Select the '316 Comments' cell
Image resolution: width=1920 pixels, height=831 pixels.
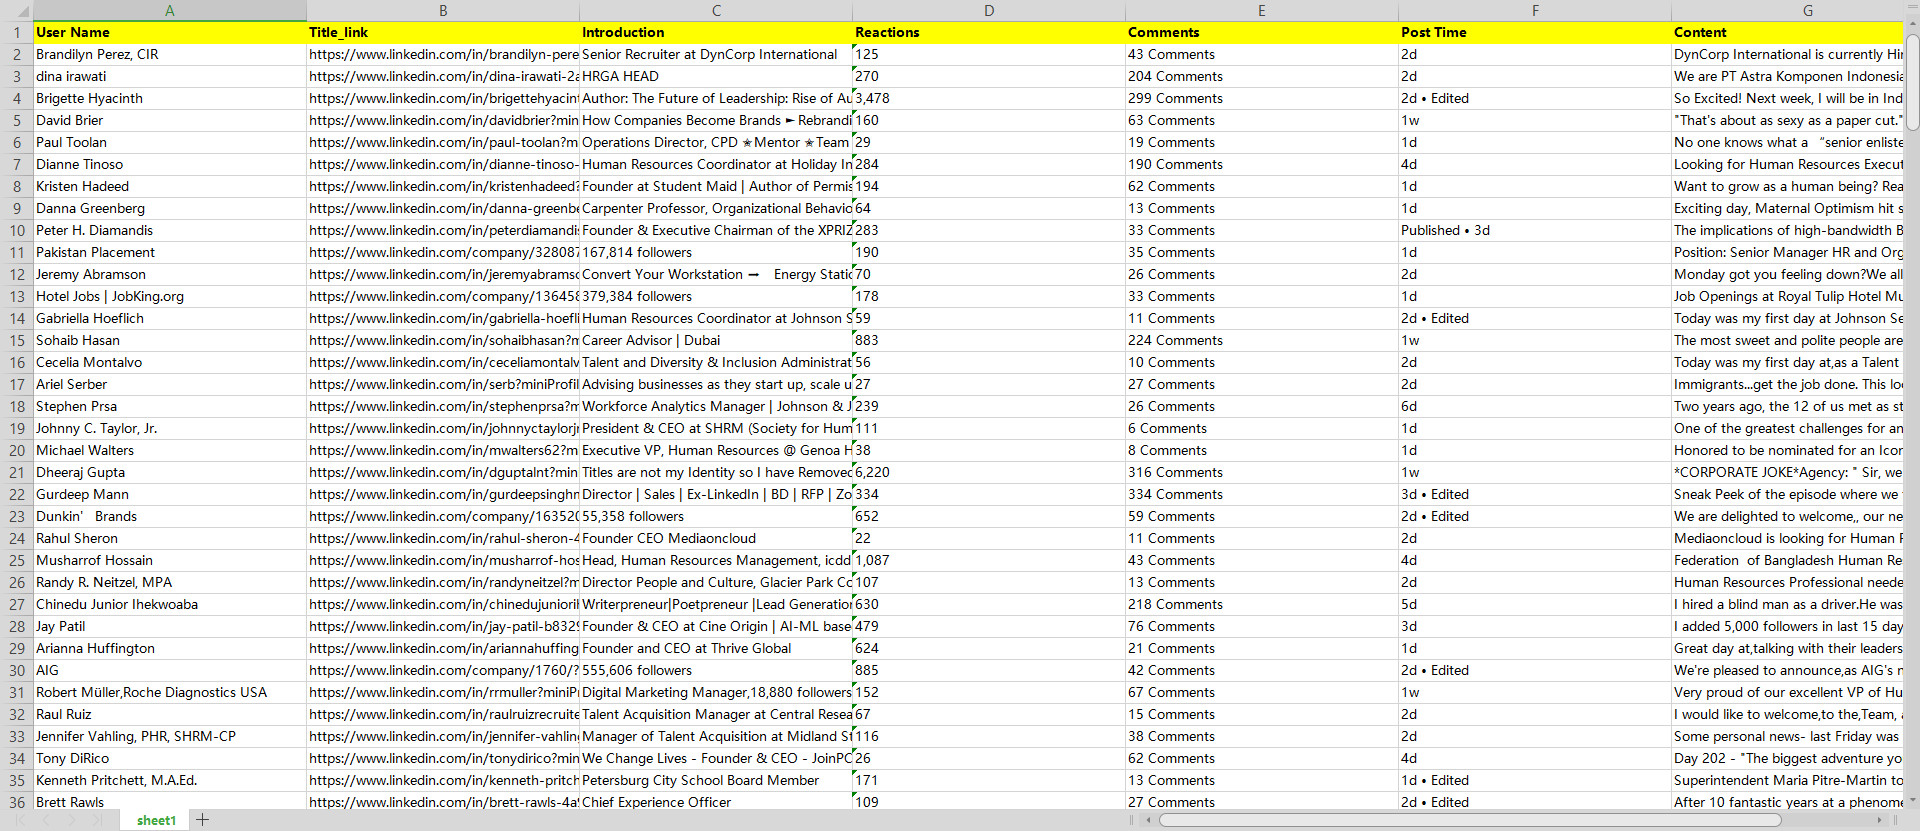[x=1261, y=472]
